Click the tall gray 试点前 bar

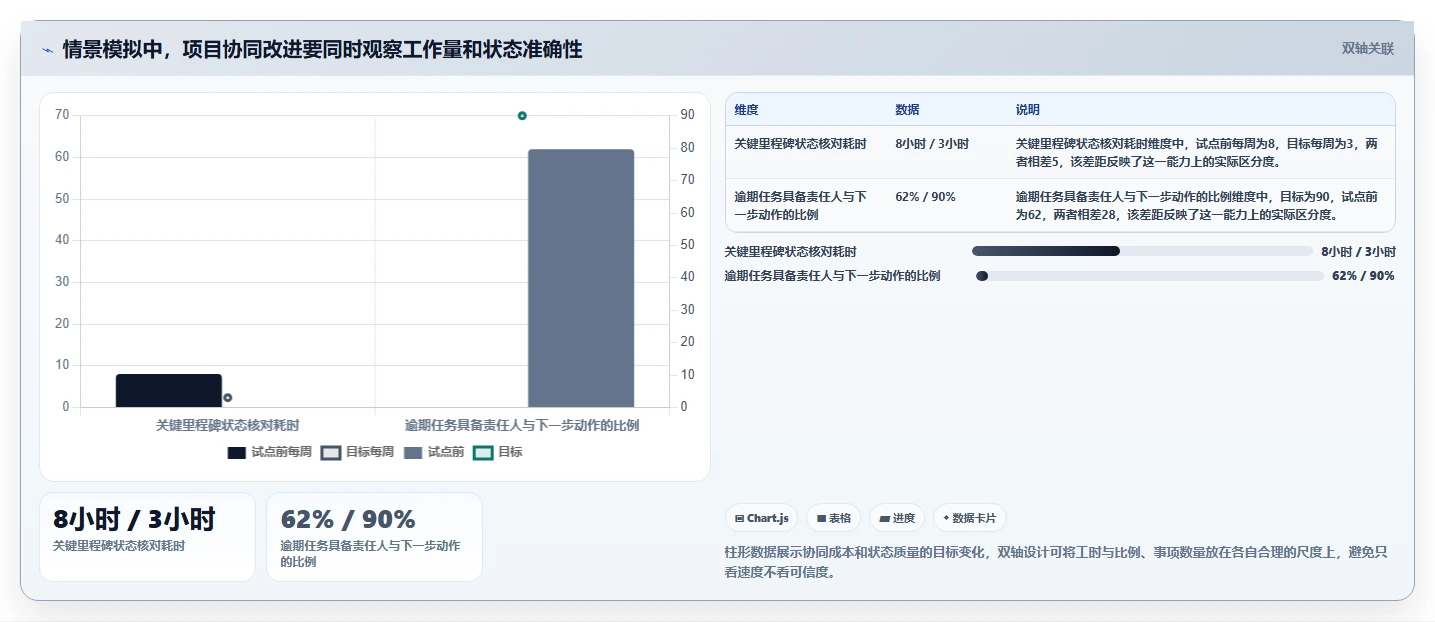[581, 278]
